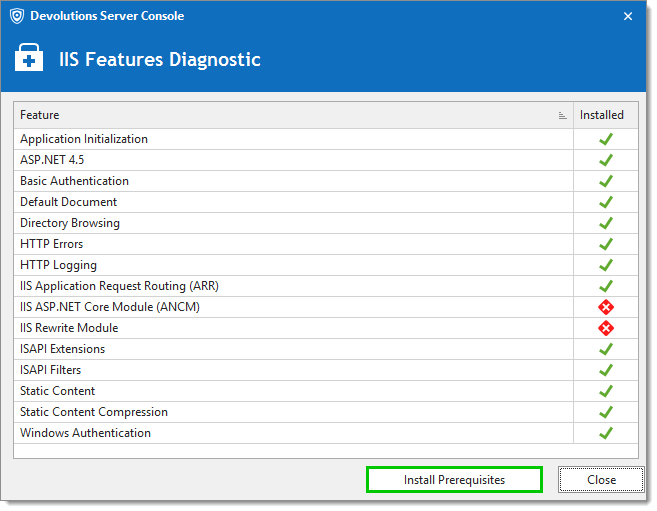
Task: Select the IIS Rewrite Module row
Action: (326, 328)
